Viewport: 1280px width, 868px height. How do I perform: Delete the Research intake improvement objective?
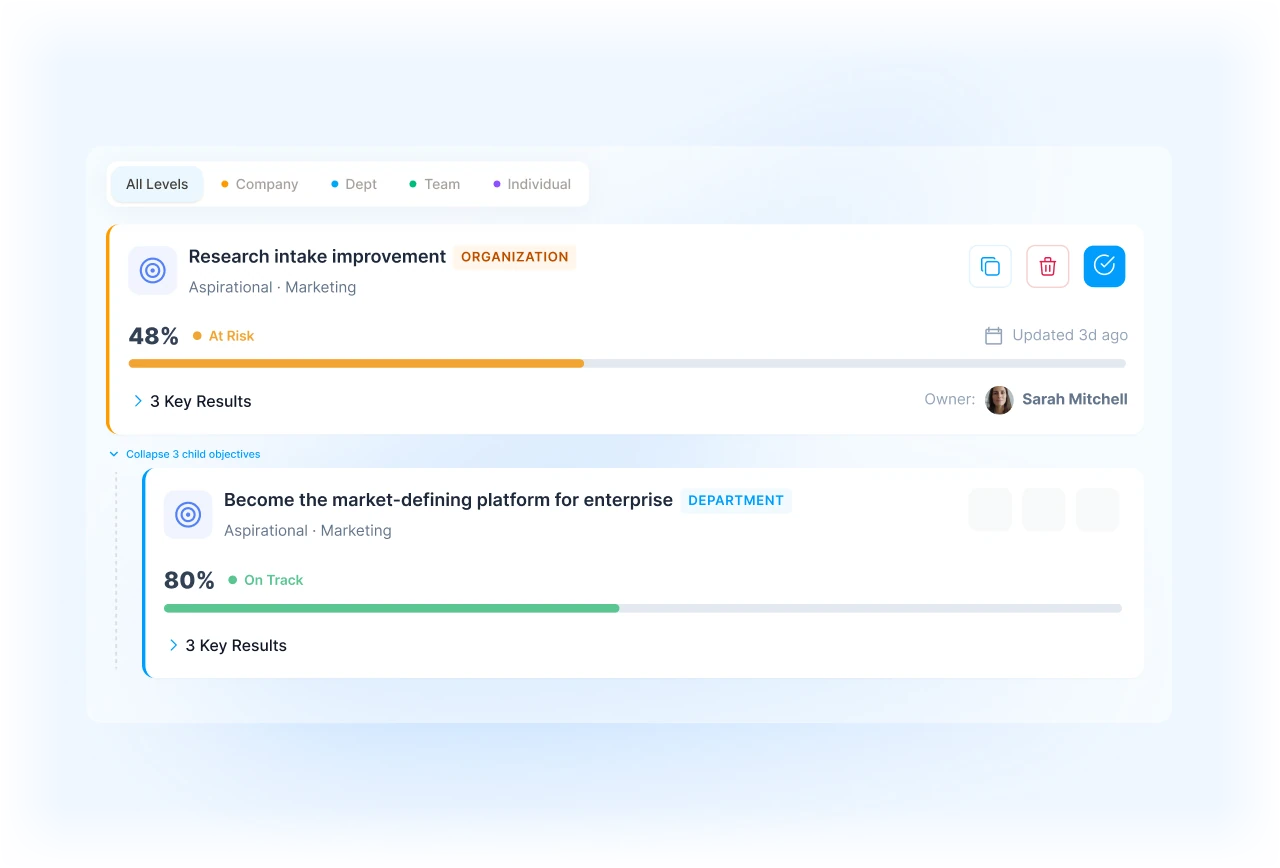coord(1048,266)
